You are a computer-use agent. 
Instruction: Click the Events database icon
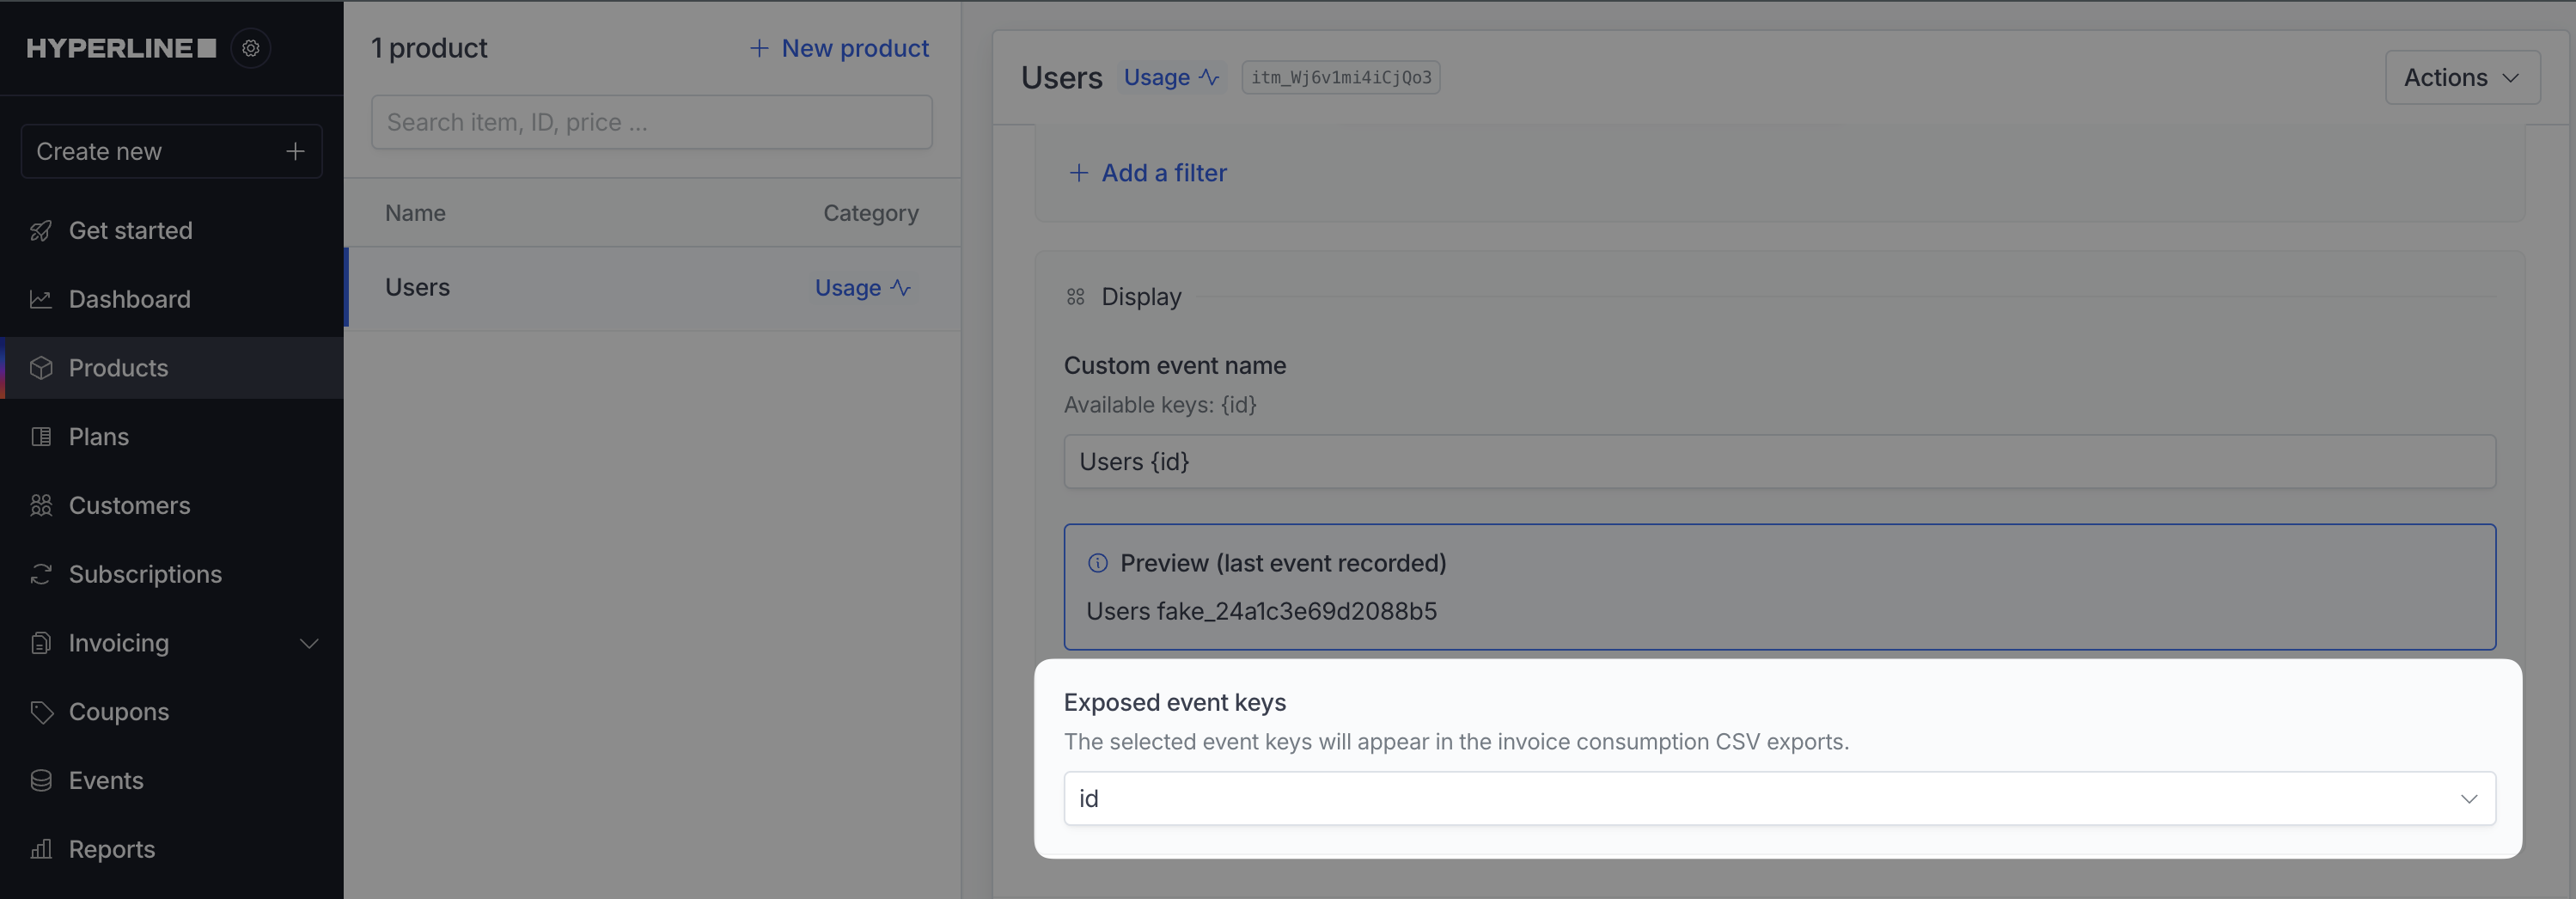click(41, 781)
